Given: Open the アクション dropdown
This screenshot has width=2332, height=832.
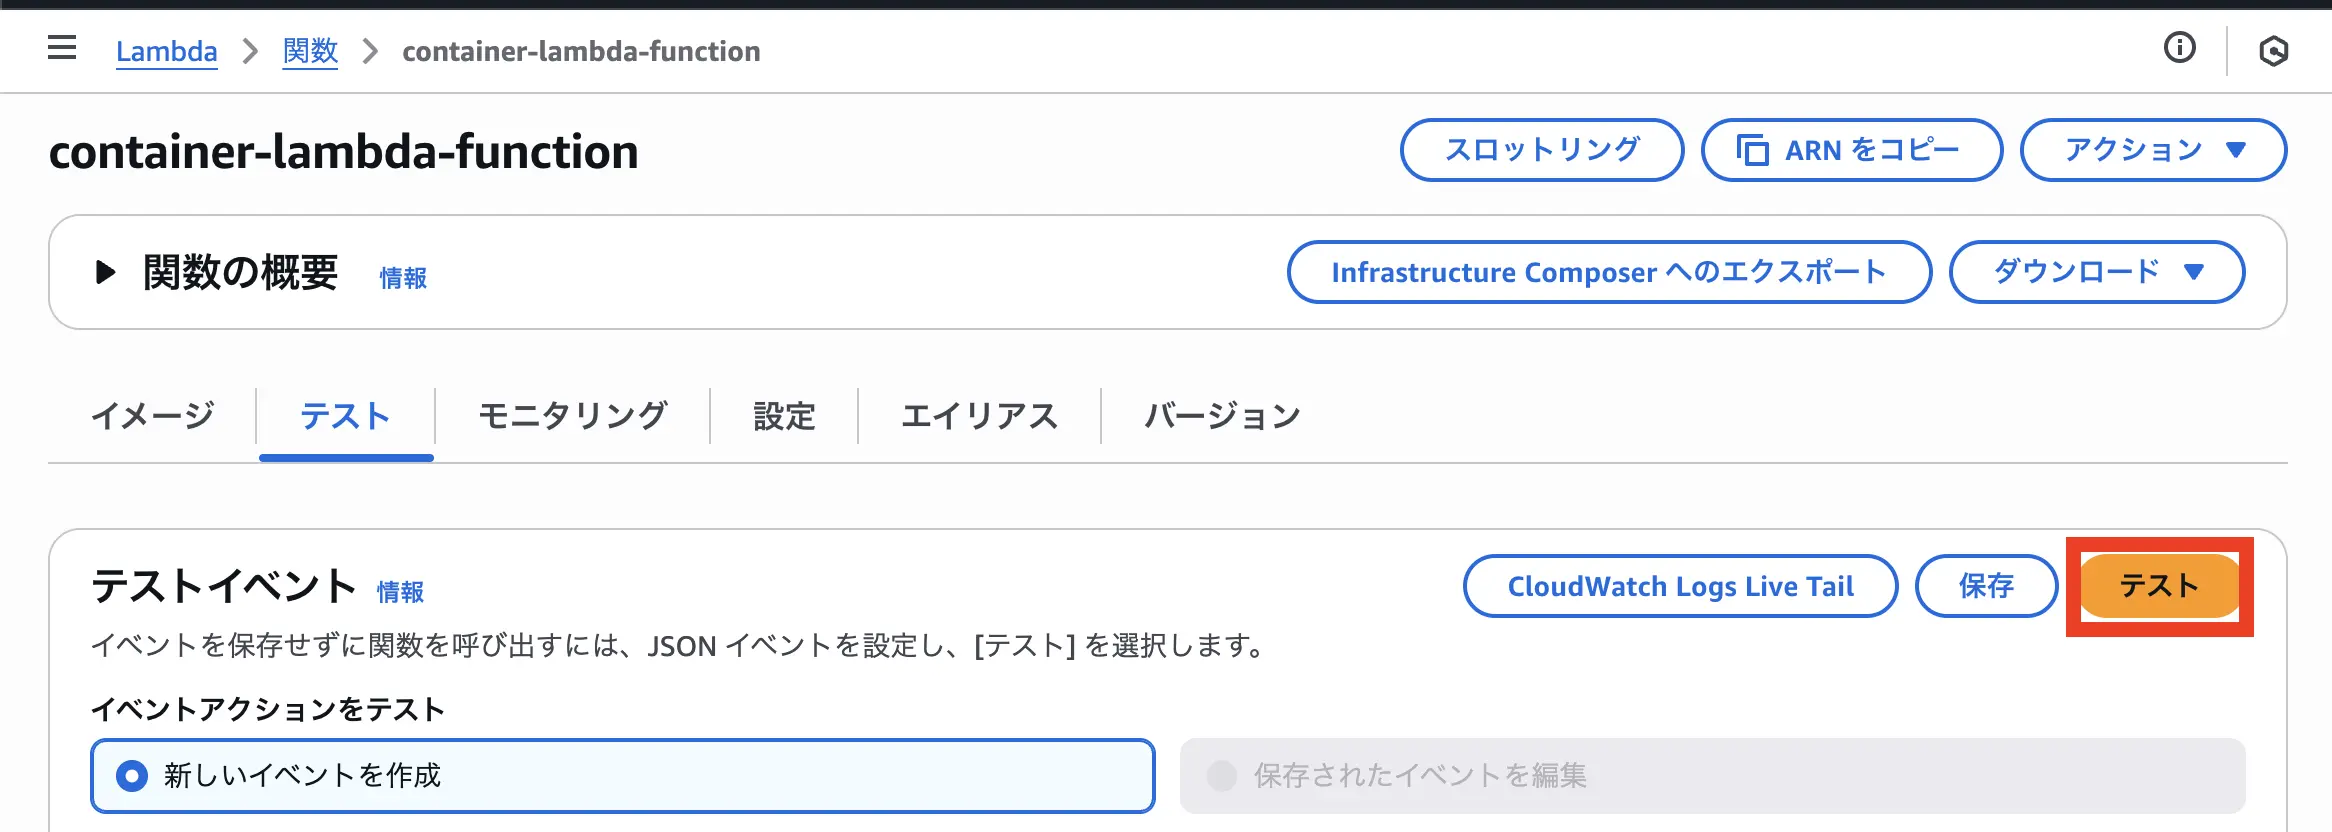Looking at the screenshot, I should 2154,150.
